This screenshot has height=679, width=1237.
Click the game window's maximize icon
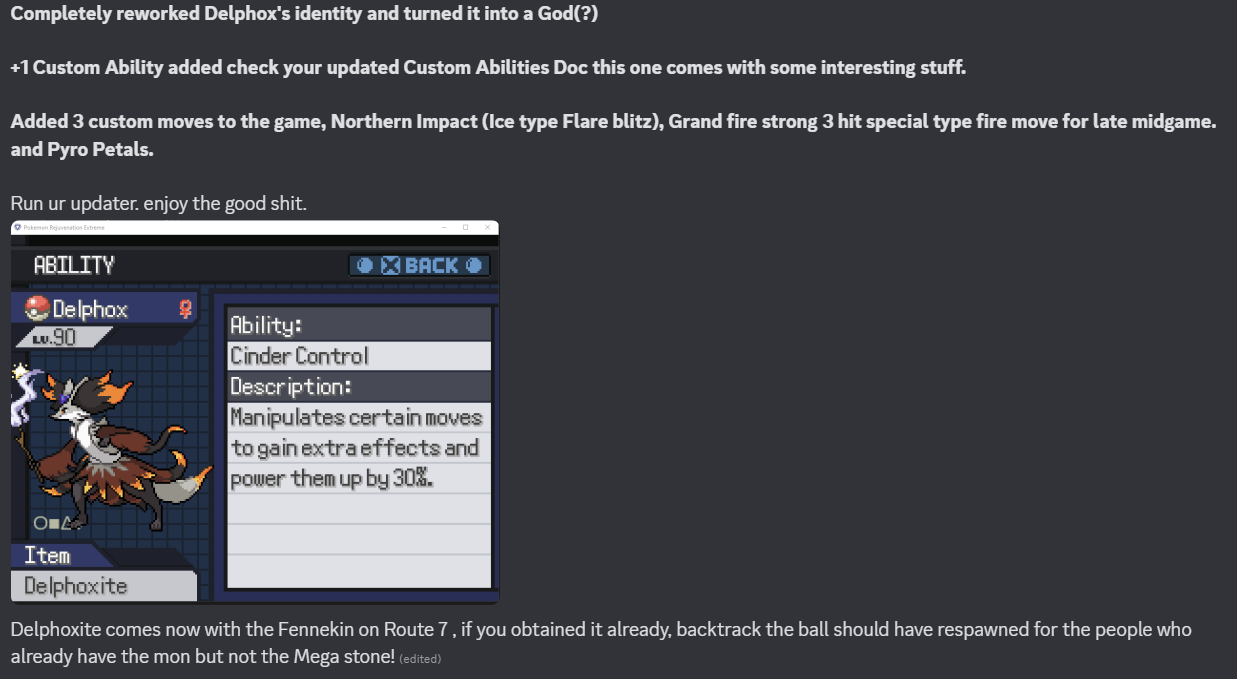pos(465,227)
